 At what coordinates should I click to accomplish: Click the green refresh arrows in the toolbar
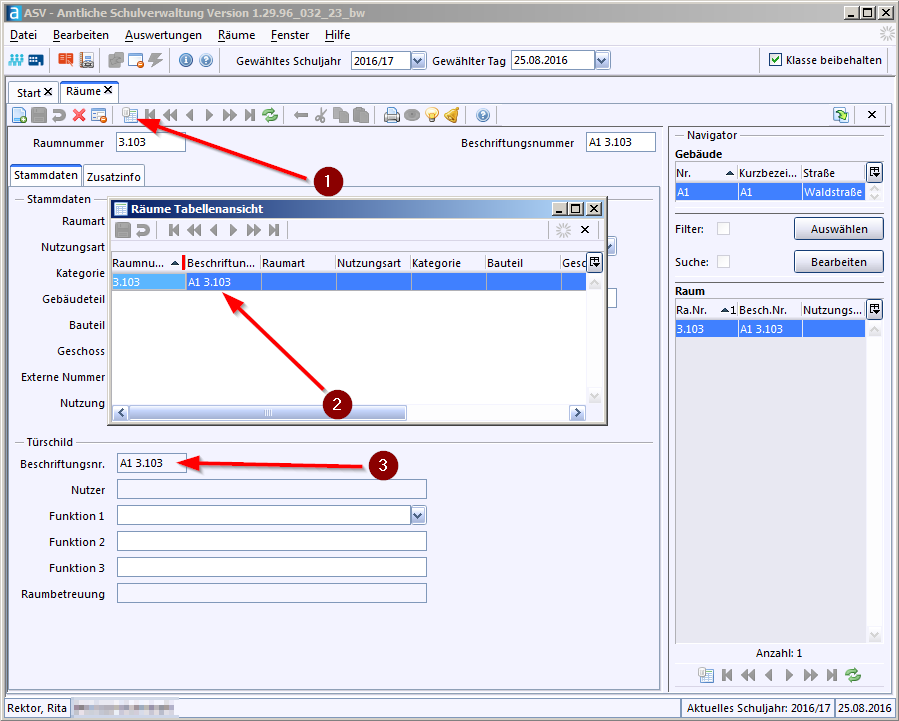point(270,115)
